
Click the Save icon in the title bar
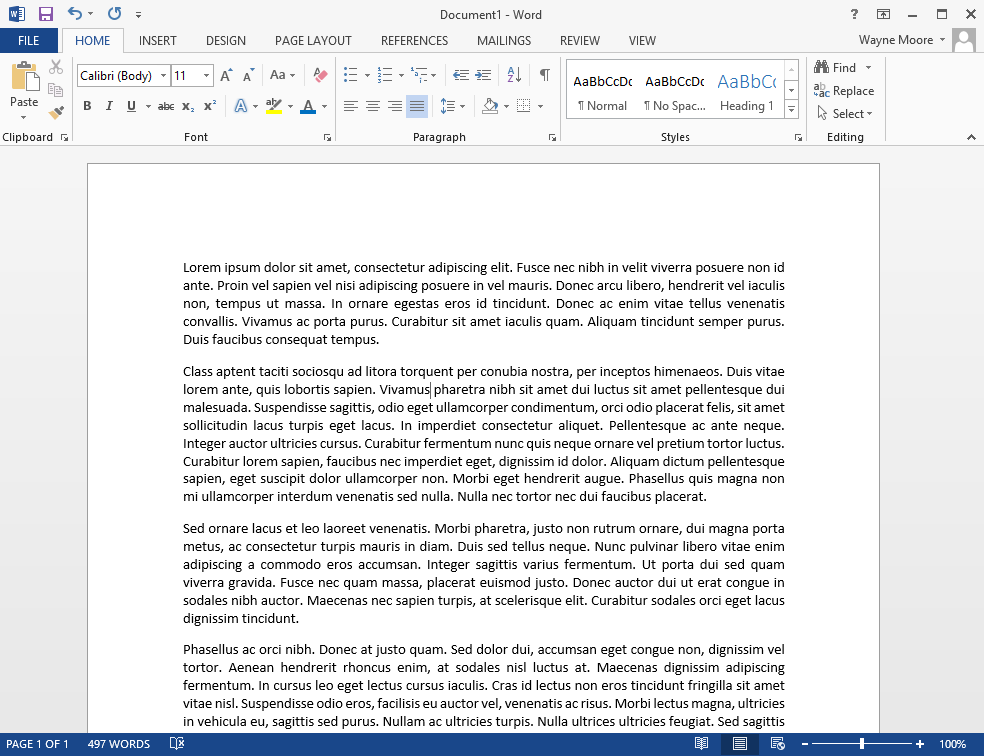tap(46, 14)
